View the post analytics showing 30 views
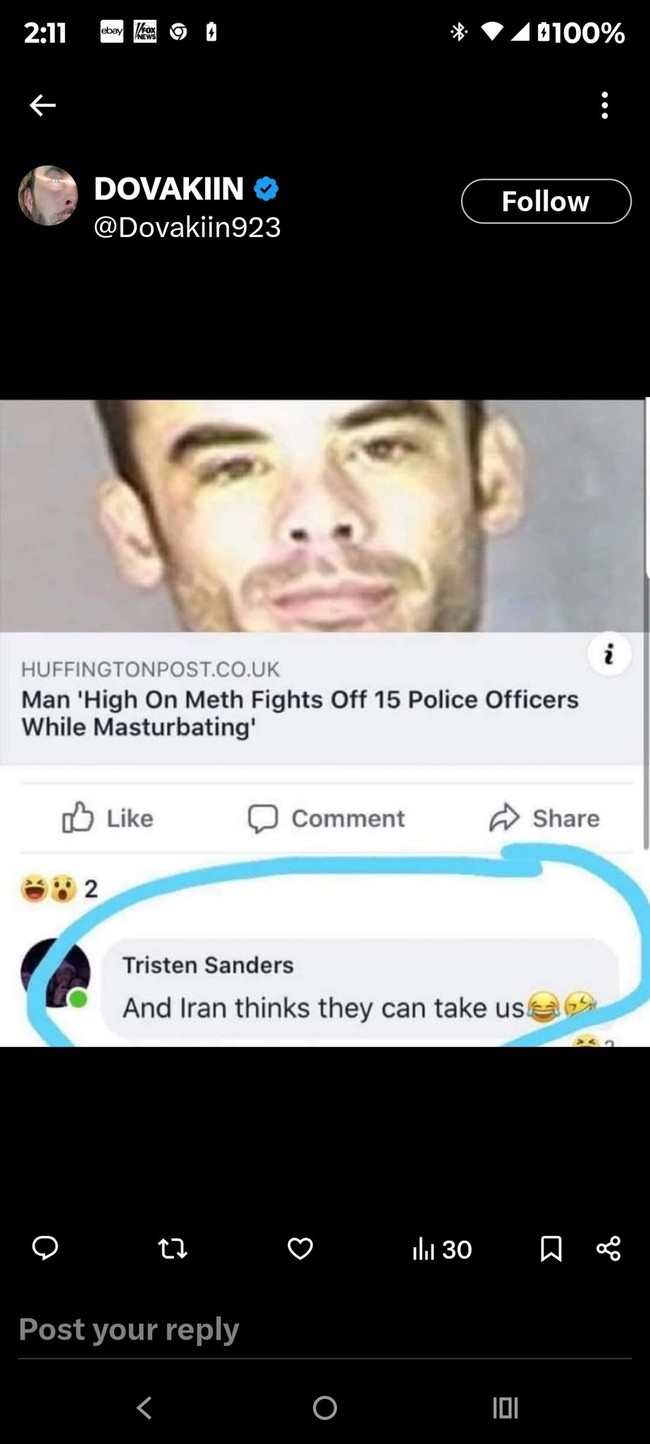The image size is (650, 1444). [442, 1249]
